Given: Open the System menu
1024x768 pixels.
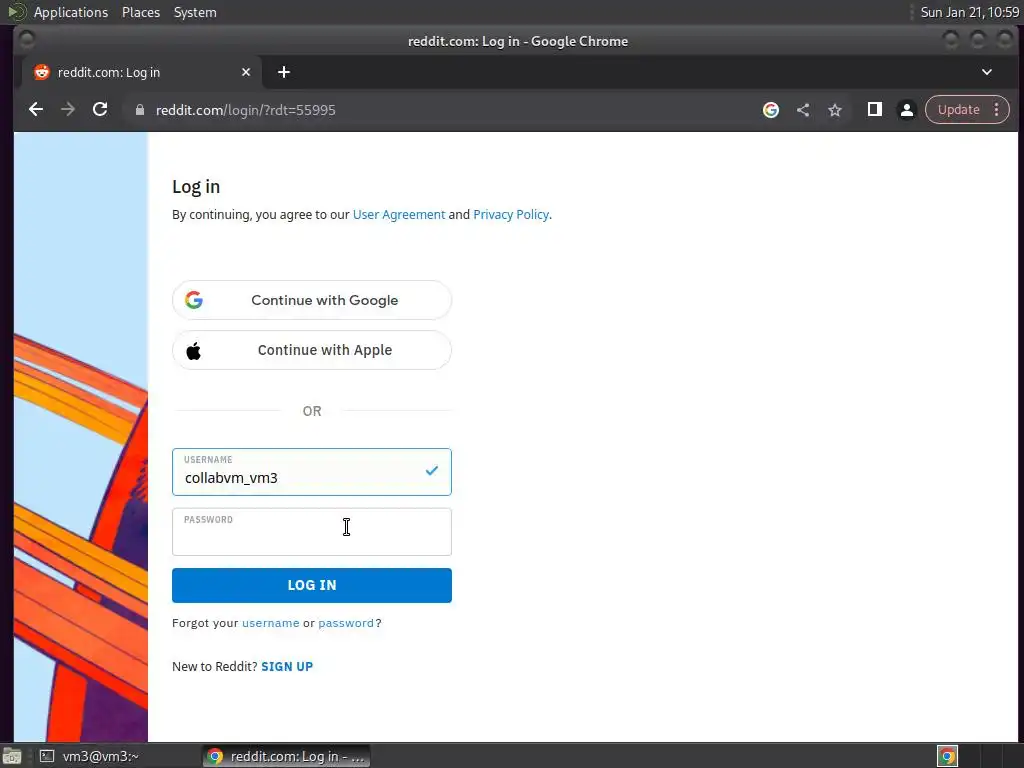Looking at the screenshot, I should coord(195,12).
